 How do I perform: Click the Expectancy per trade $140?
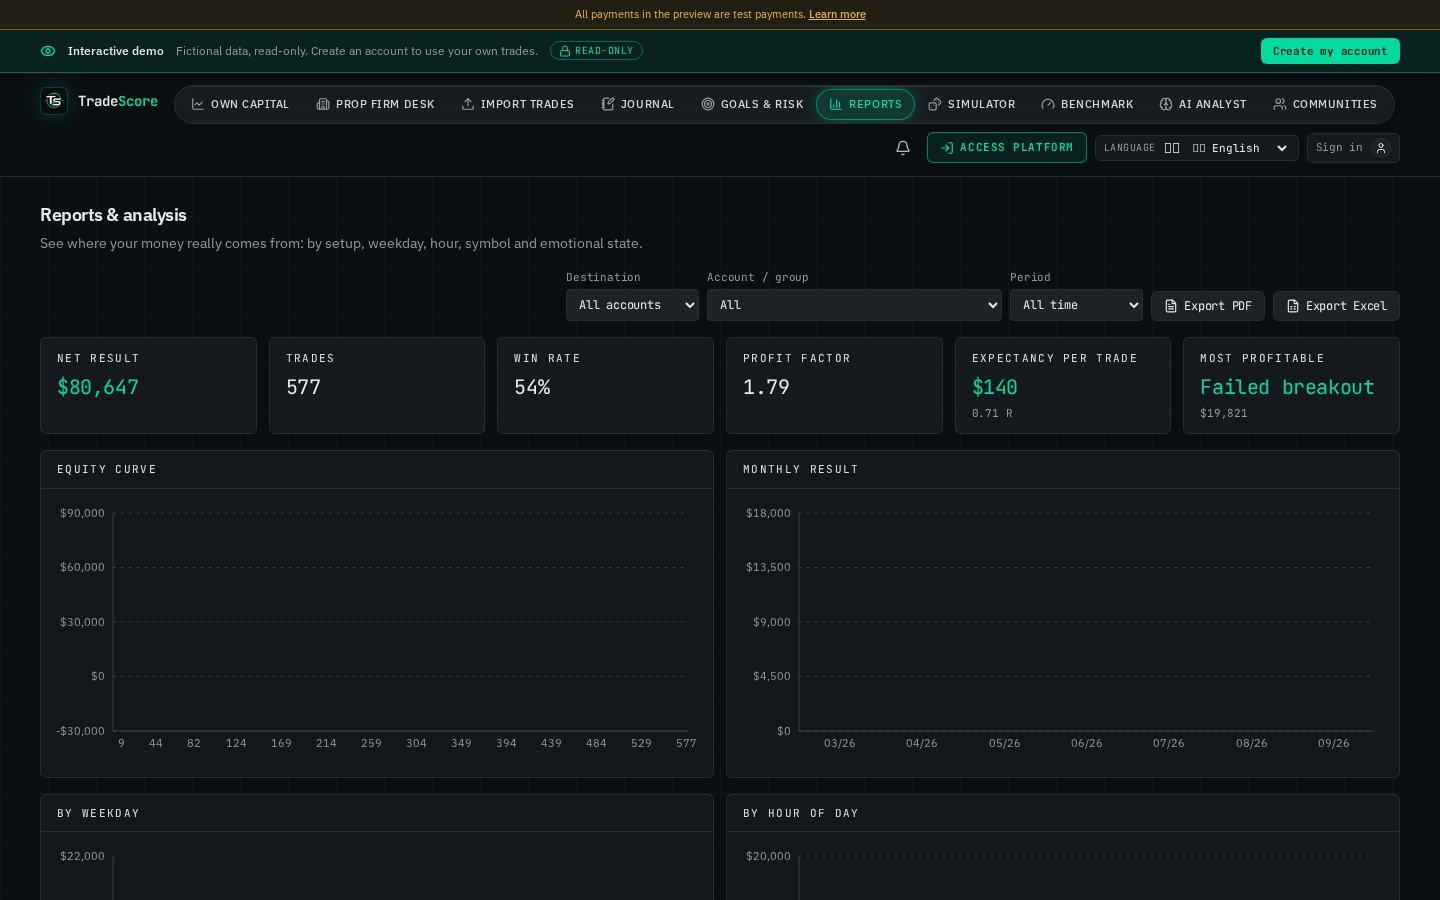tap(995, 387)
